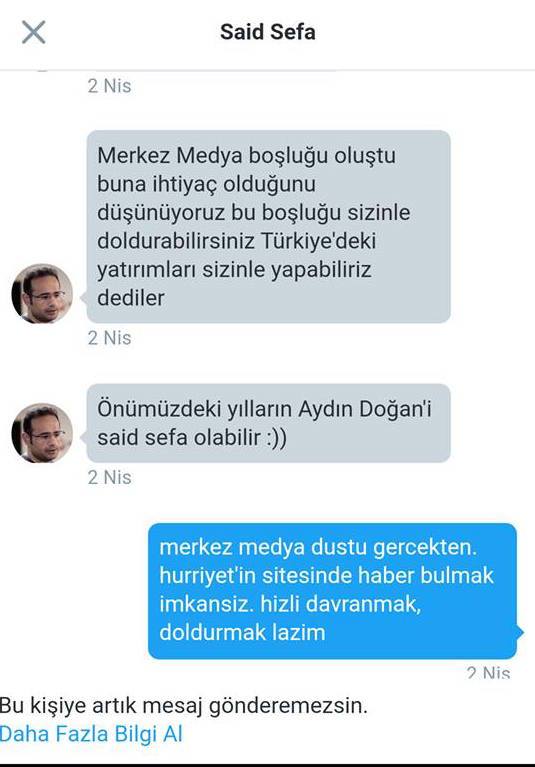Click the timestamp under the blue sent message

coord(488,673)
